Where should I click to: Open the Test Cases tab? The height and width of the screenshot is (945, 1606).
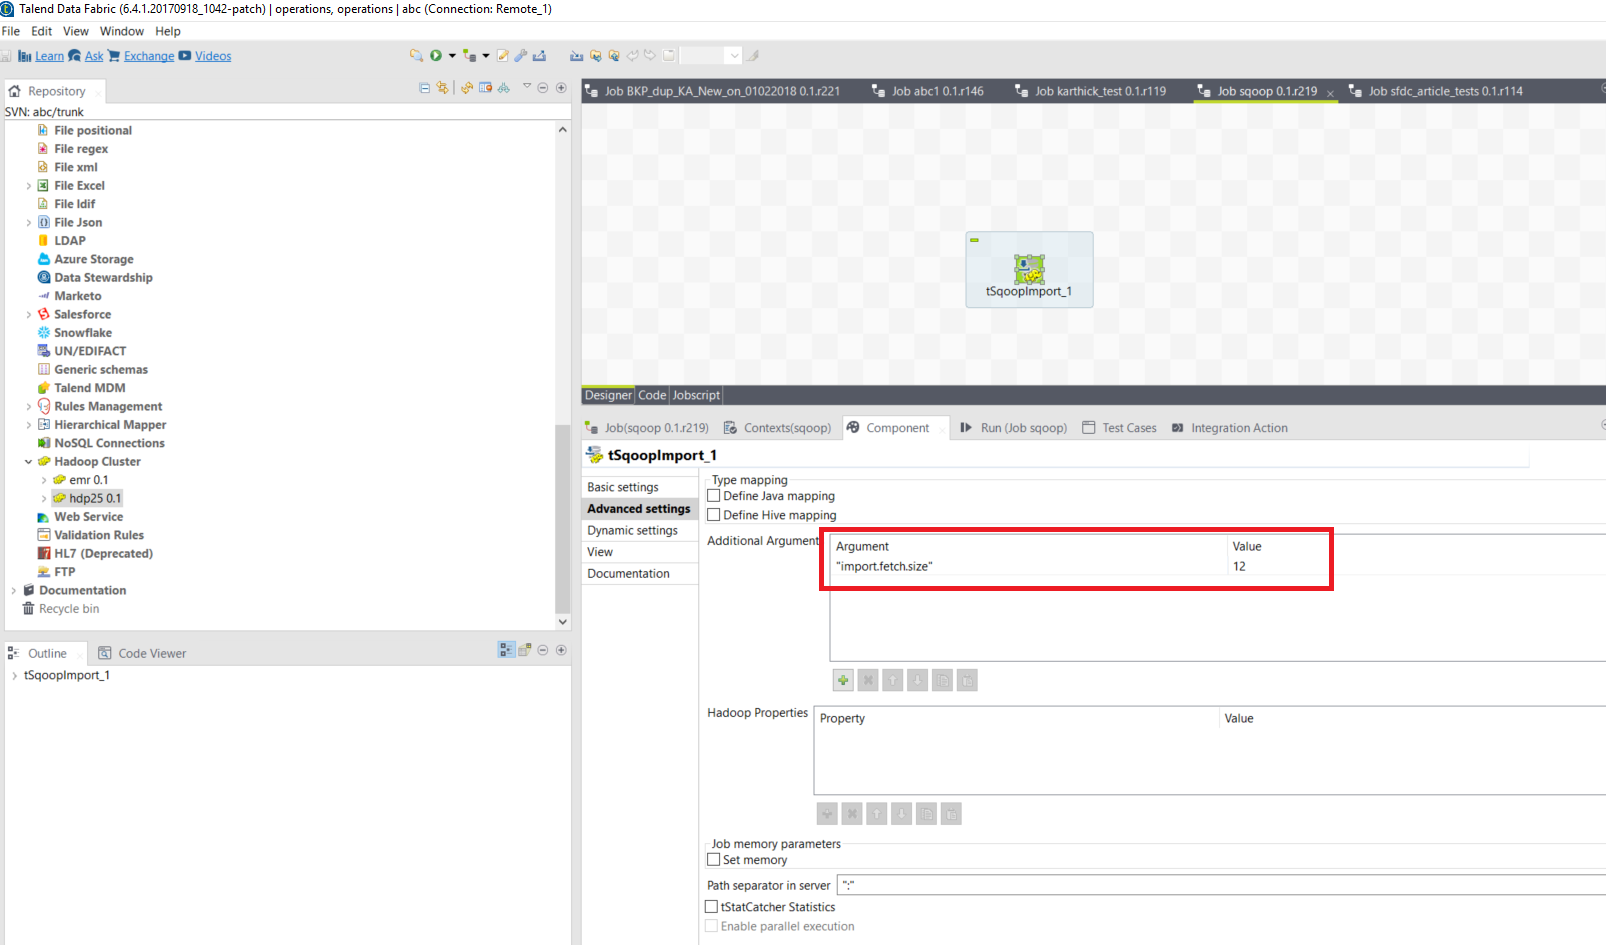coord(1128,427)
